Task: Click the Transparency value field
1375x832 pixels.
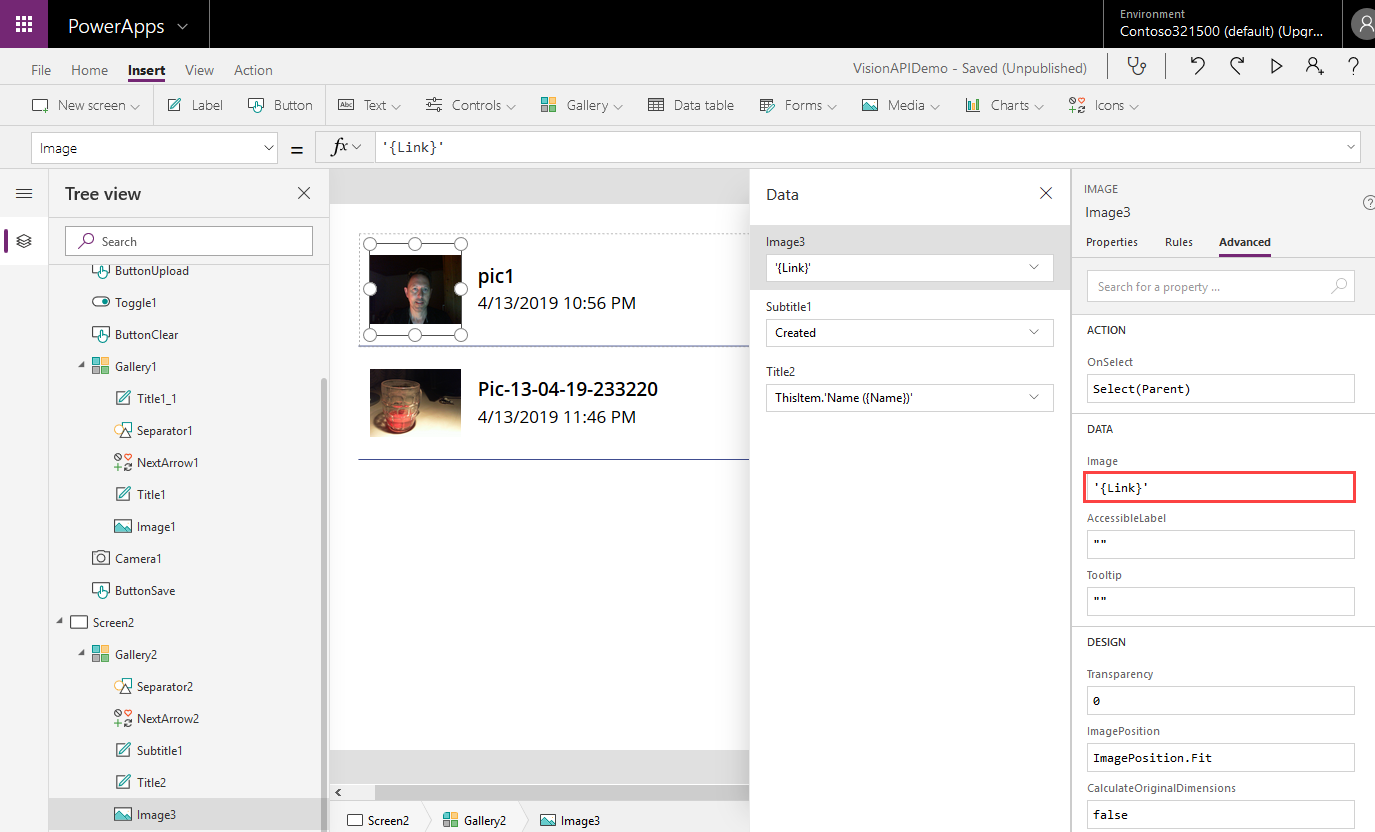Action: click(x=1220, y=701)
